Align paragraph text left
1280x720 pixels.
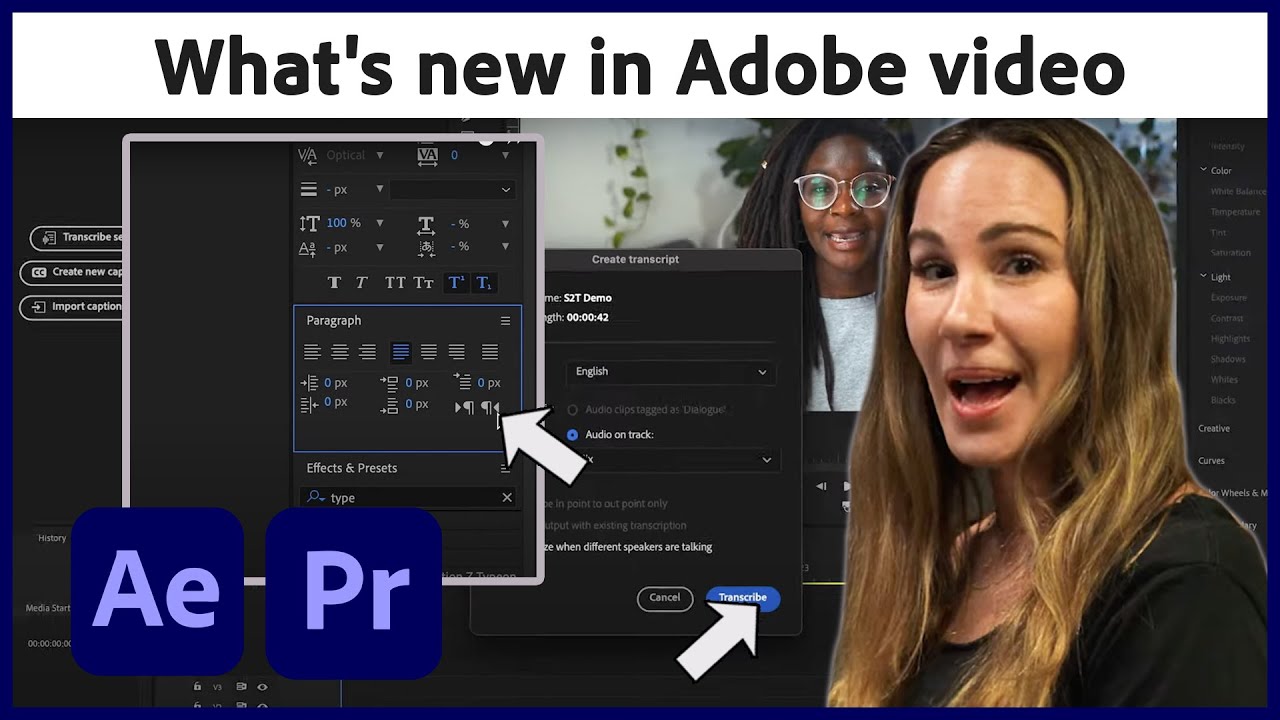[312, 352]
